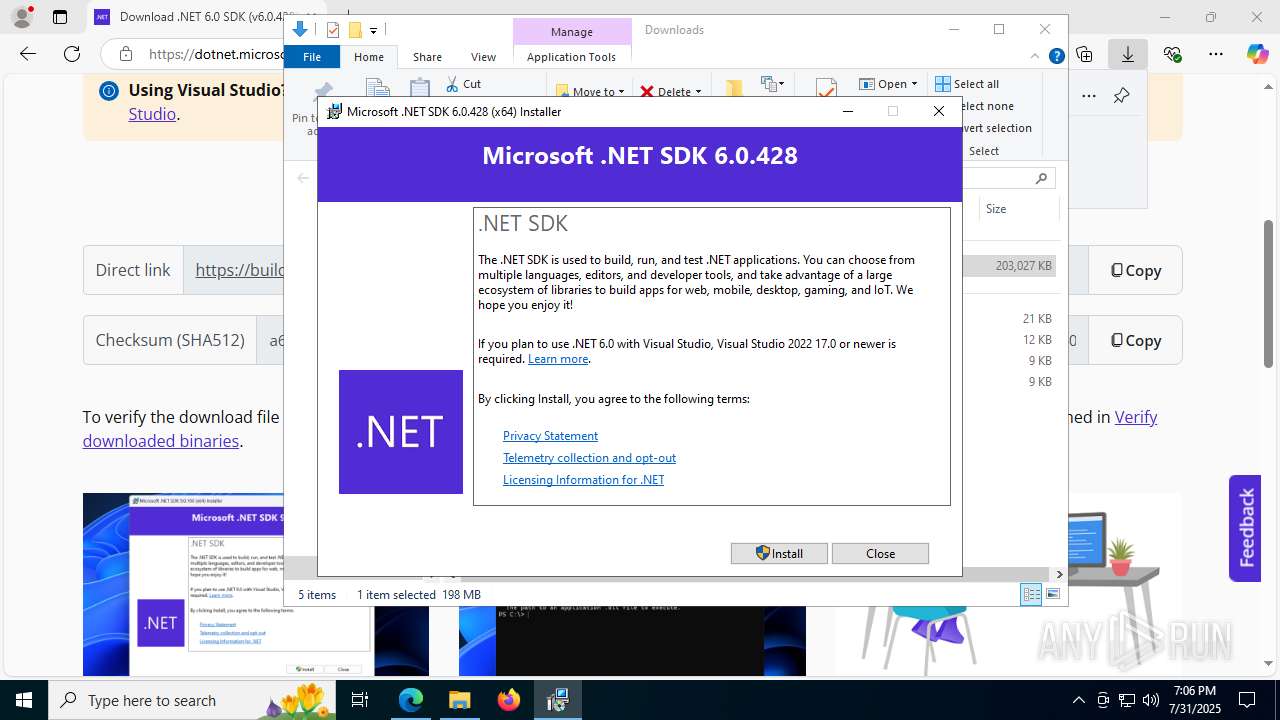1280x720 pixels.
Task: Switch Explorer to Details view icon
Action: (x=1031, y=595)
